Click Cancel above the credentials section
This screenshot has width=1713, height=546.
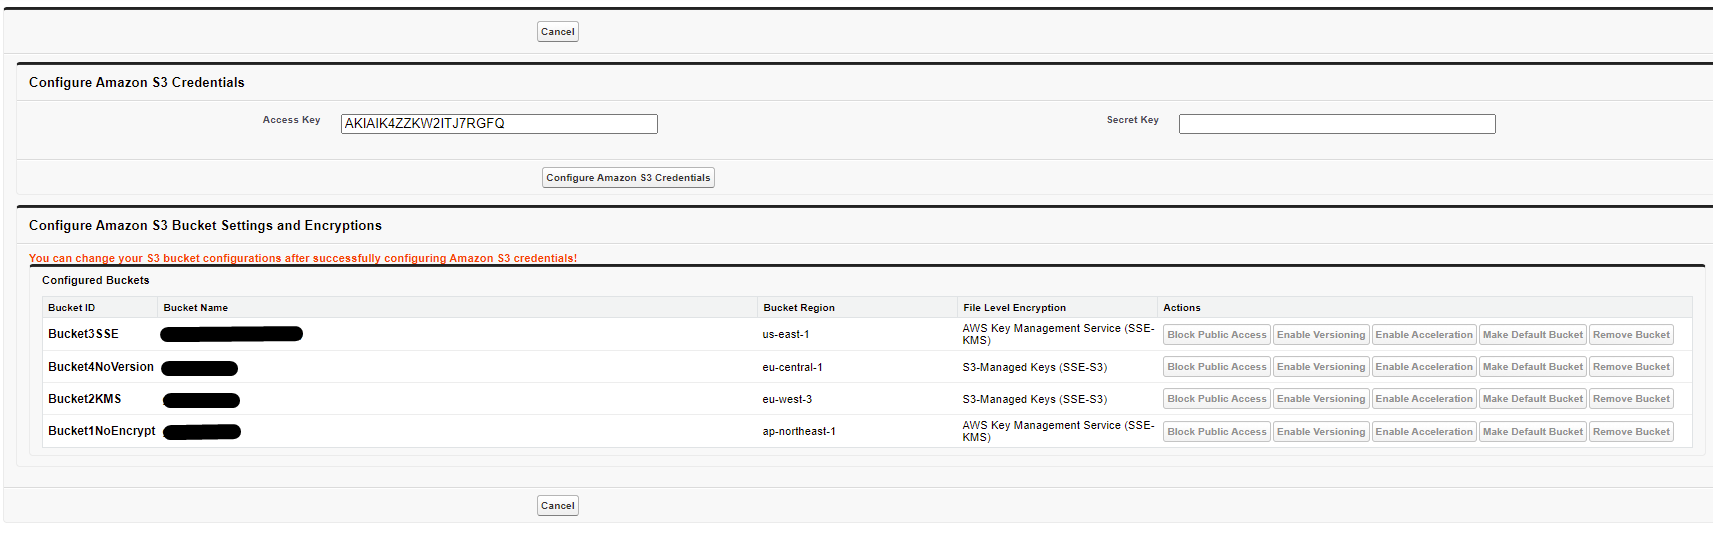tap(557, 32)
